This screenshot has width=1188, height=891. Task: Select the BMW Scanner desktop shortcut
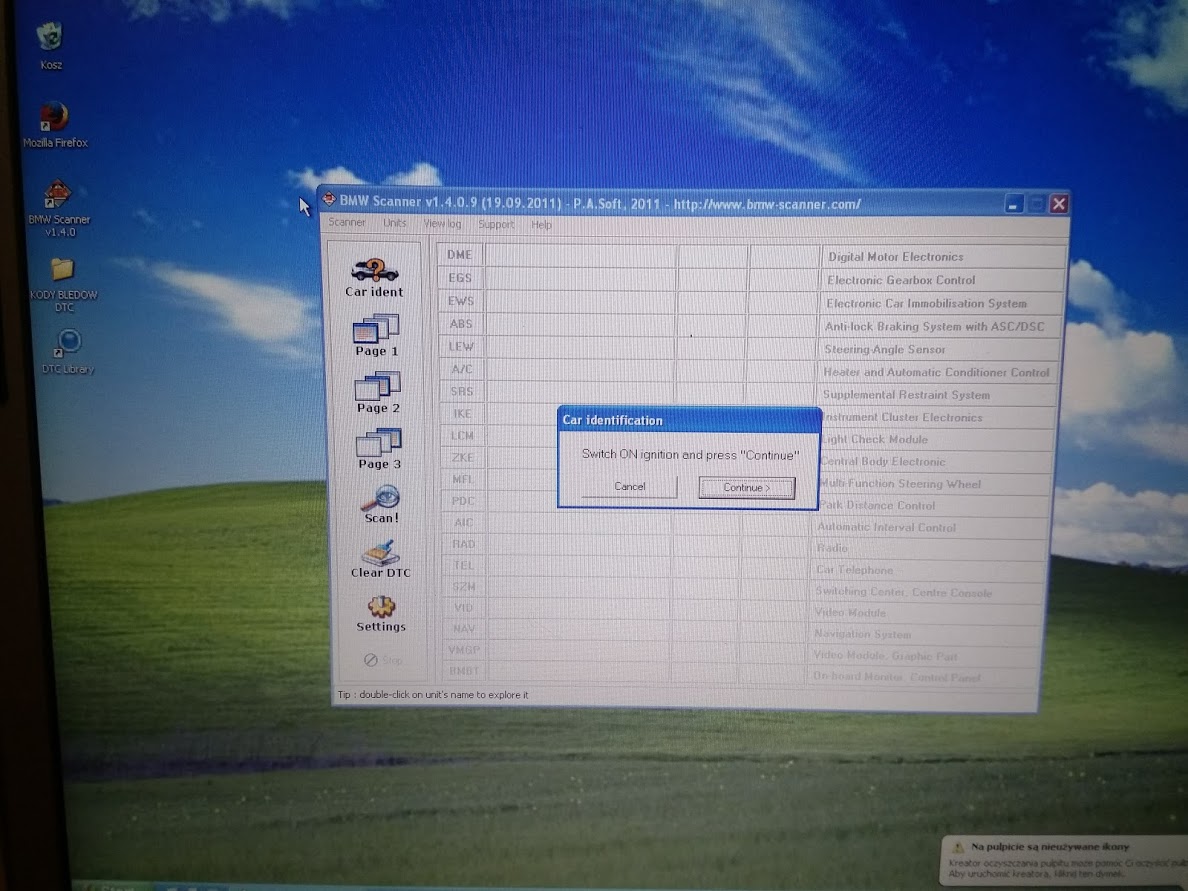(x=57, y=195)
